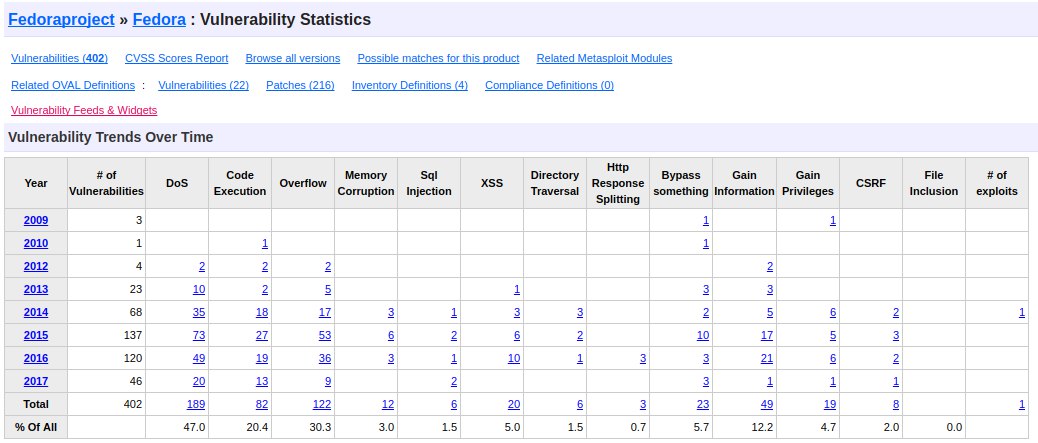Open 2015 CSRF count 3
The width and height of the screenshot is (1038, 443).
[896, 335]
